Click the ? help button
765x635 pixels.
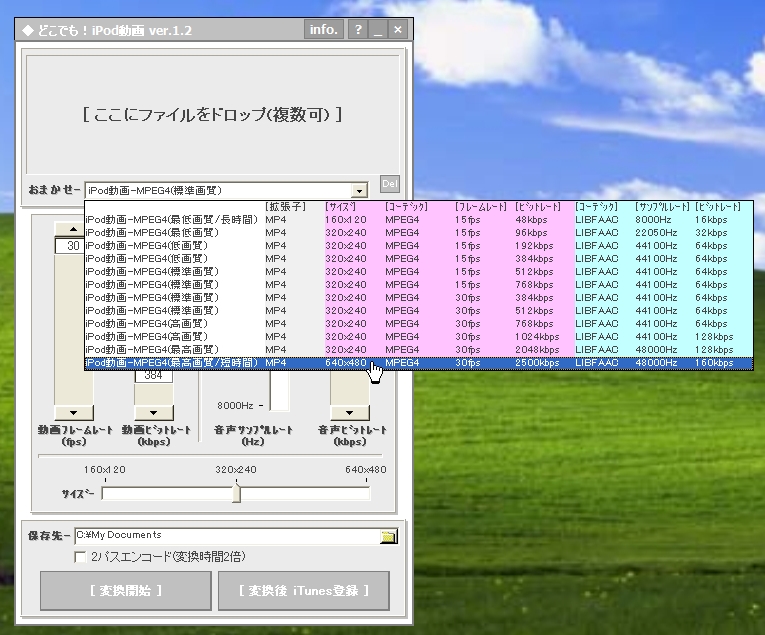(x=358, y=30)
